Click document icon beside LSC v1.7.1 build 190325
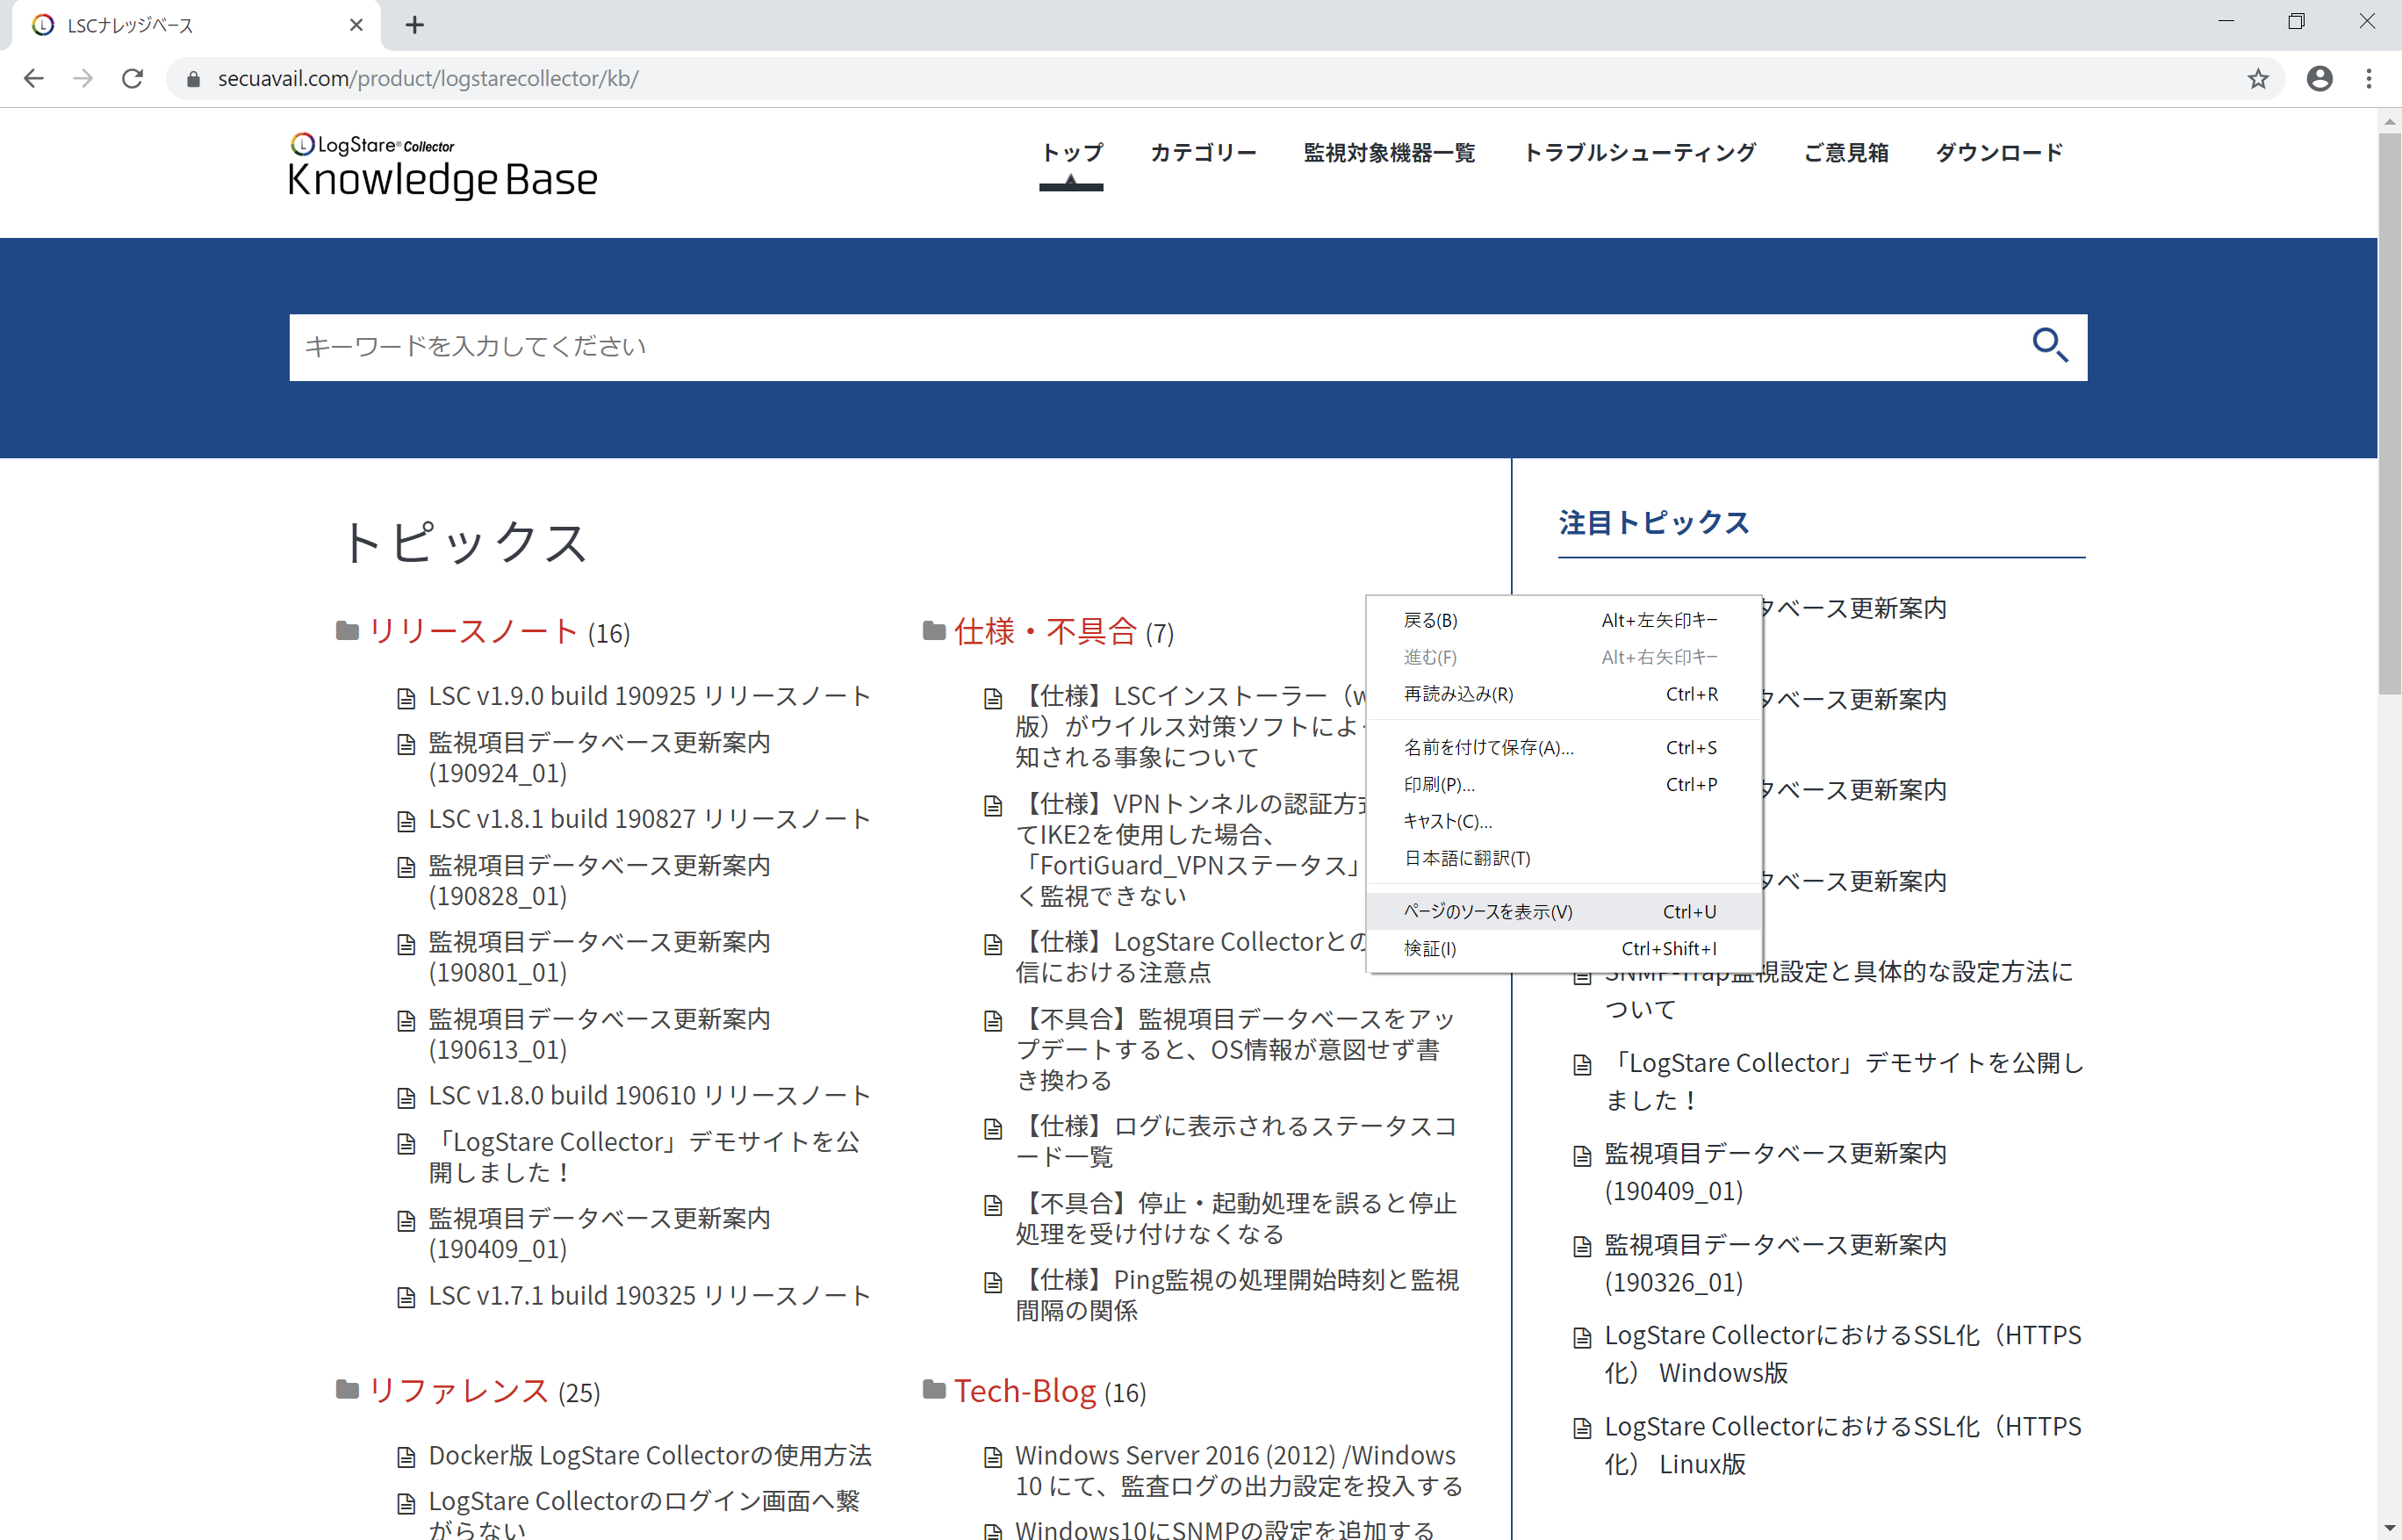 point(406,1297)
